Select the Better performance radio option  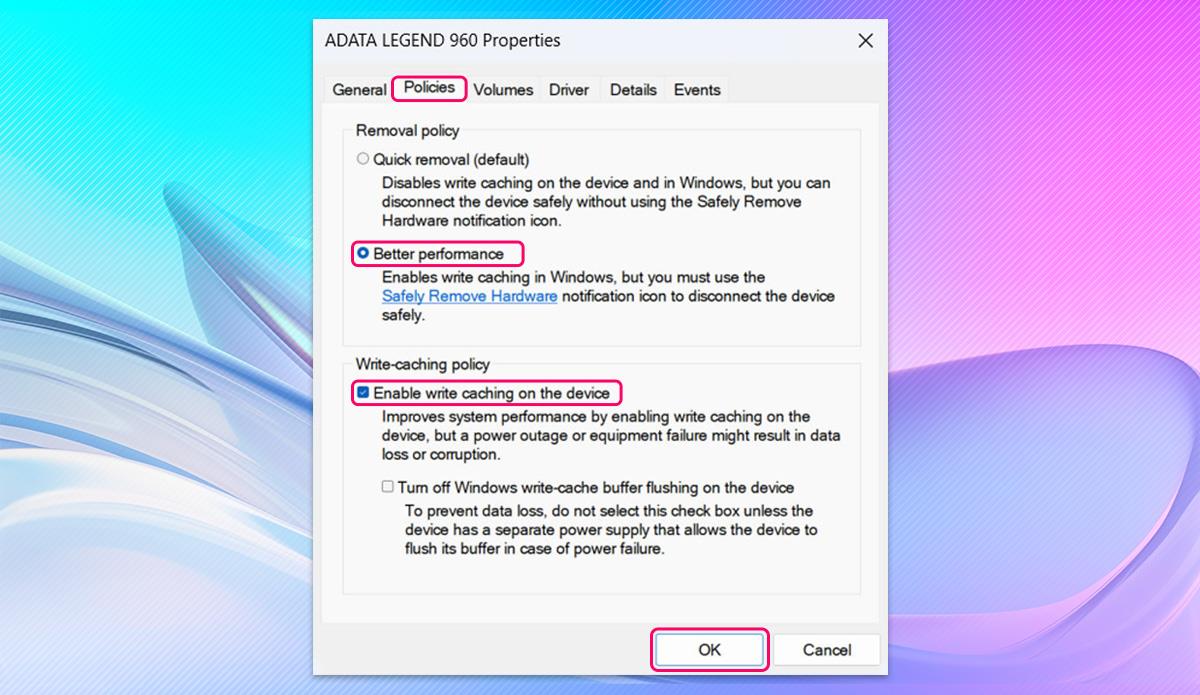(x=363, y=253)
